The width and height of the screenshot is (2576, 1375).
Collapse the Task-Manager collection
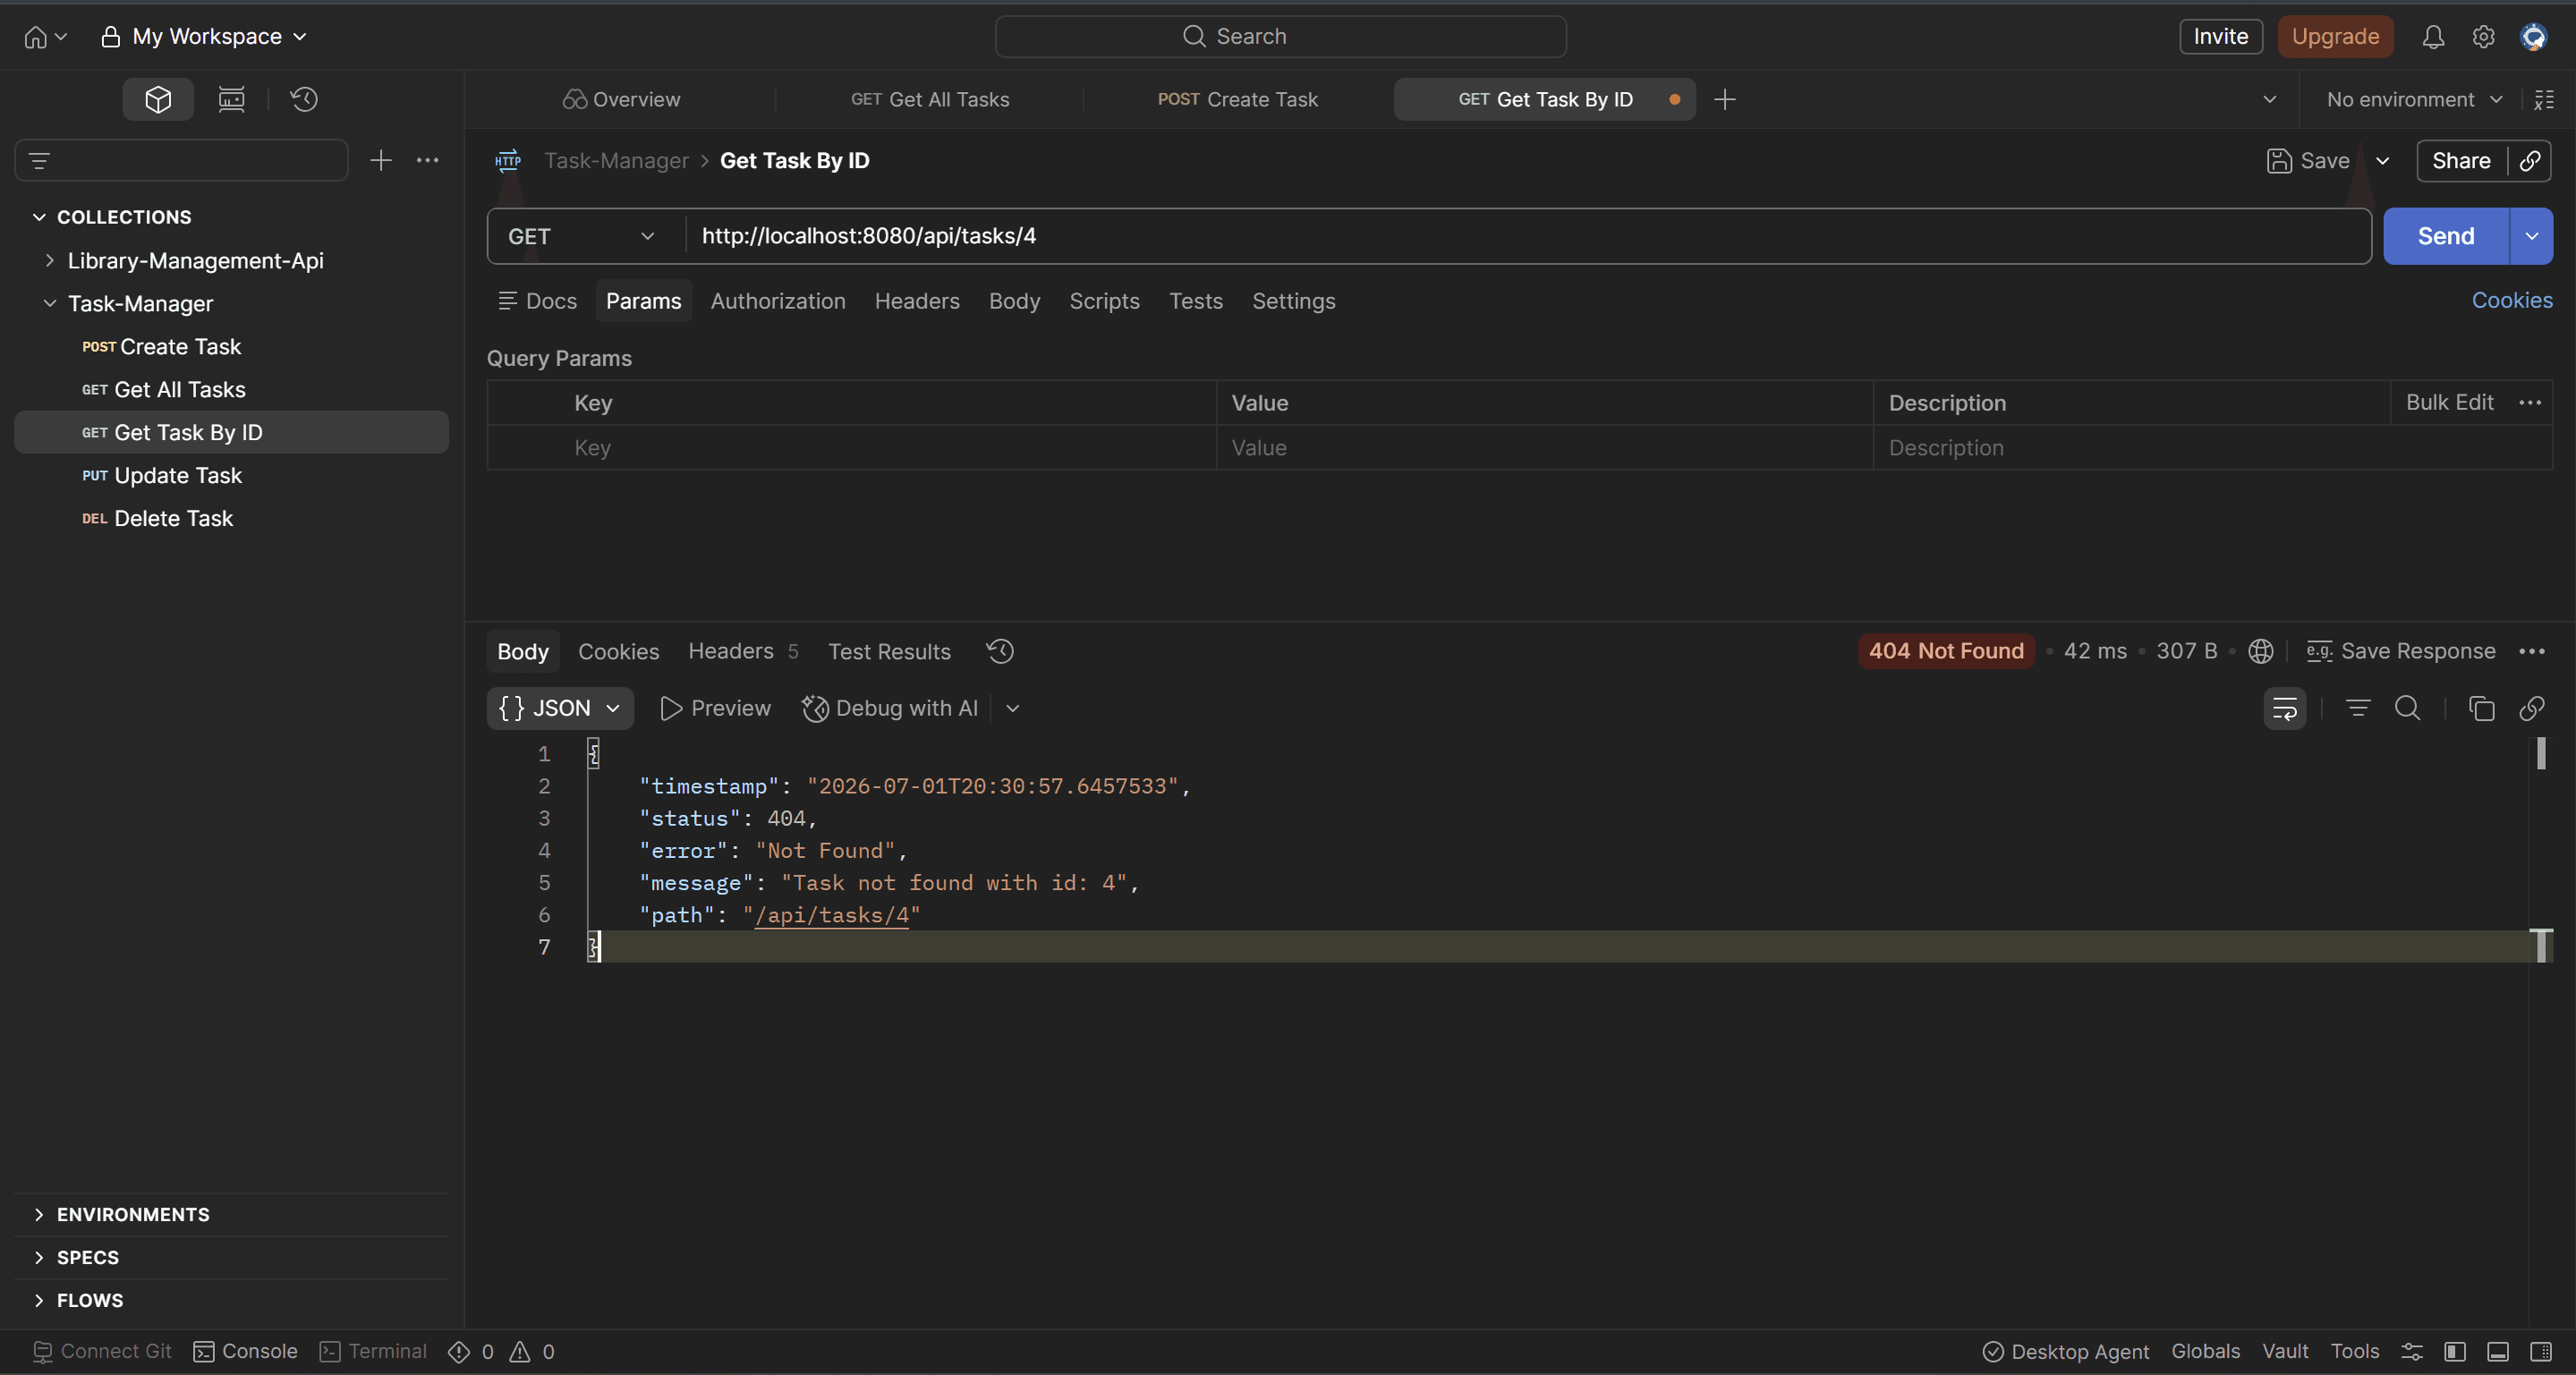click(x=49, y=303)
